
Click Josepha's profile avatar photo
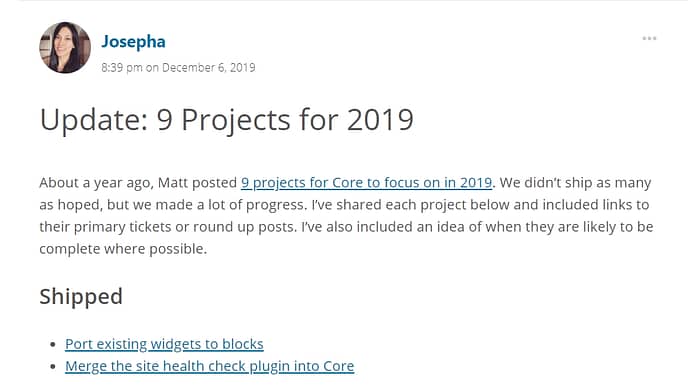(65, 47)
